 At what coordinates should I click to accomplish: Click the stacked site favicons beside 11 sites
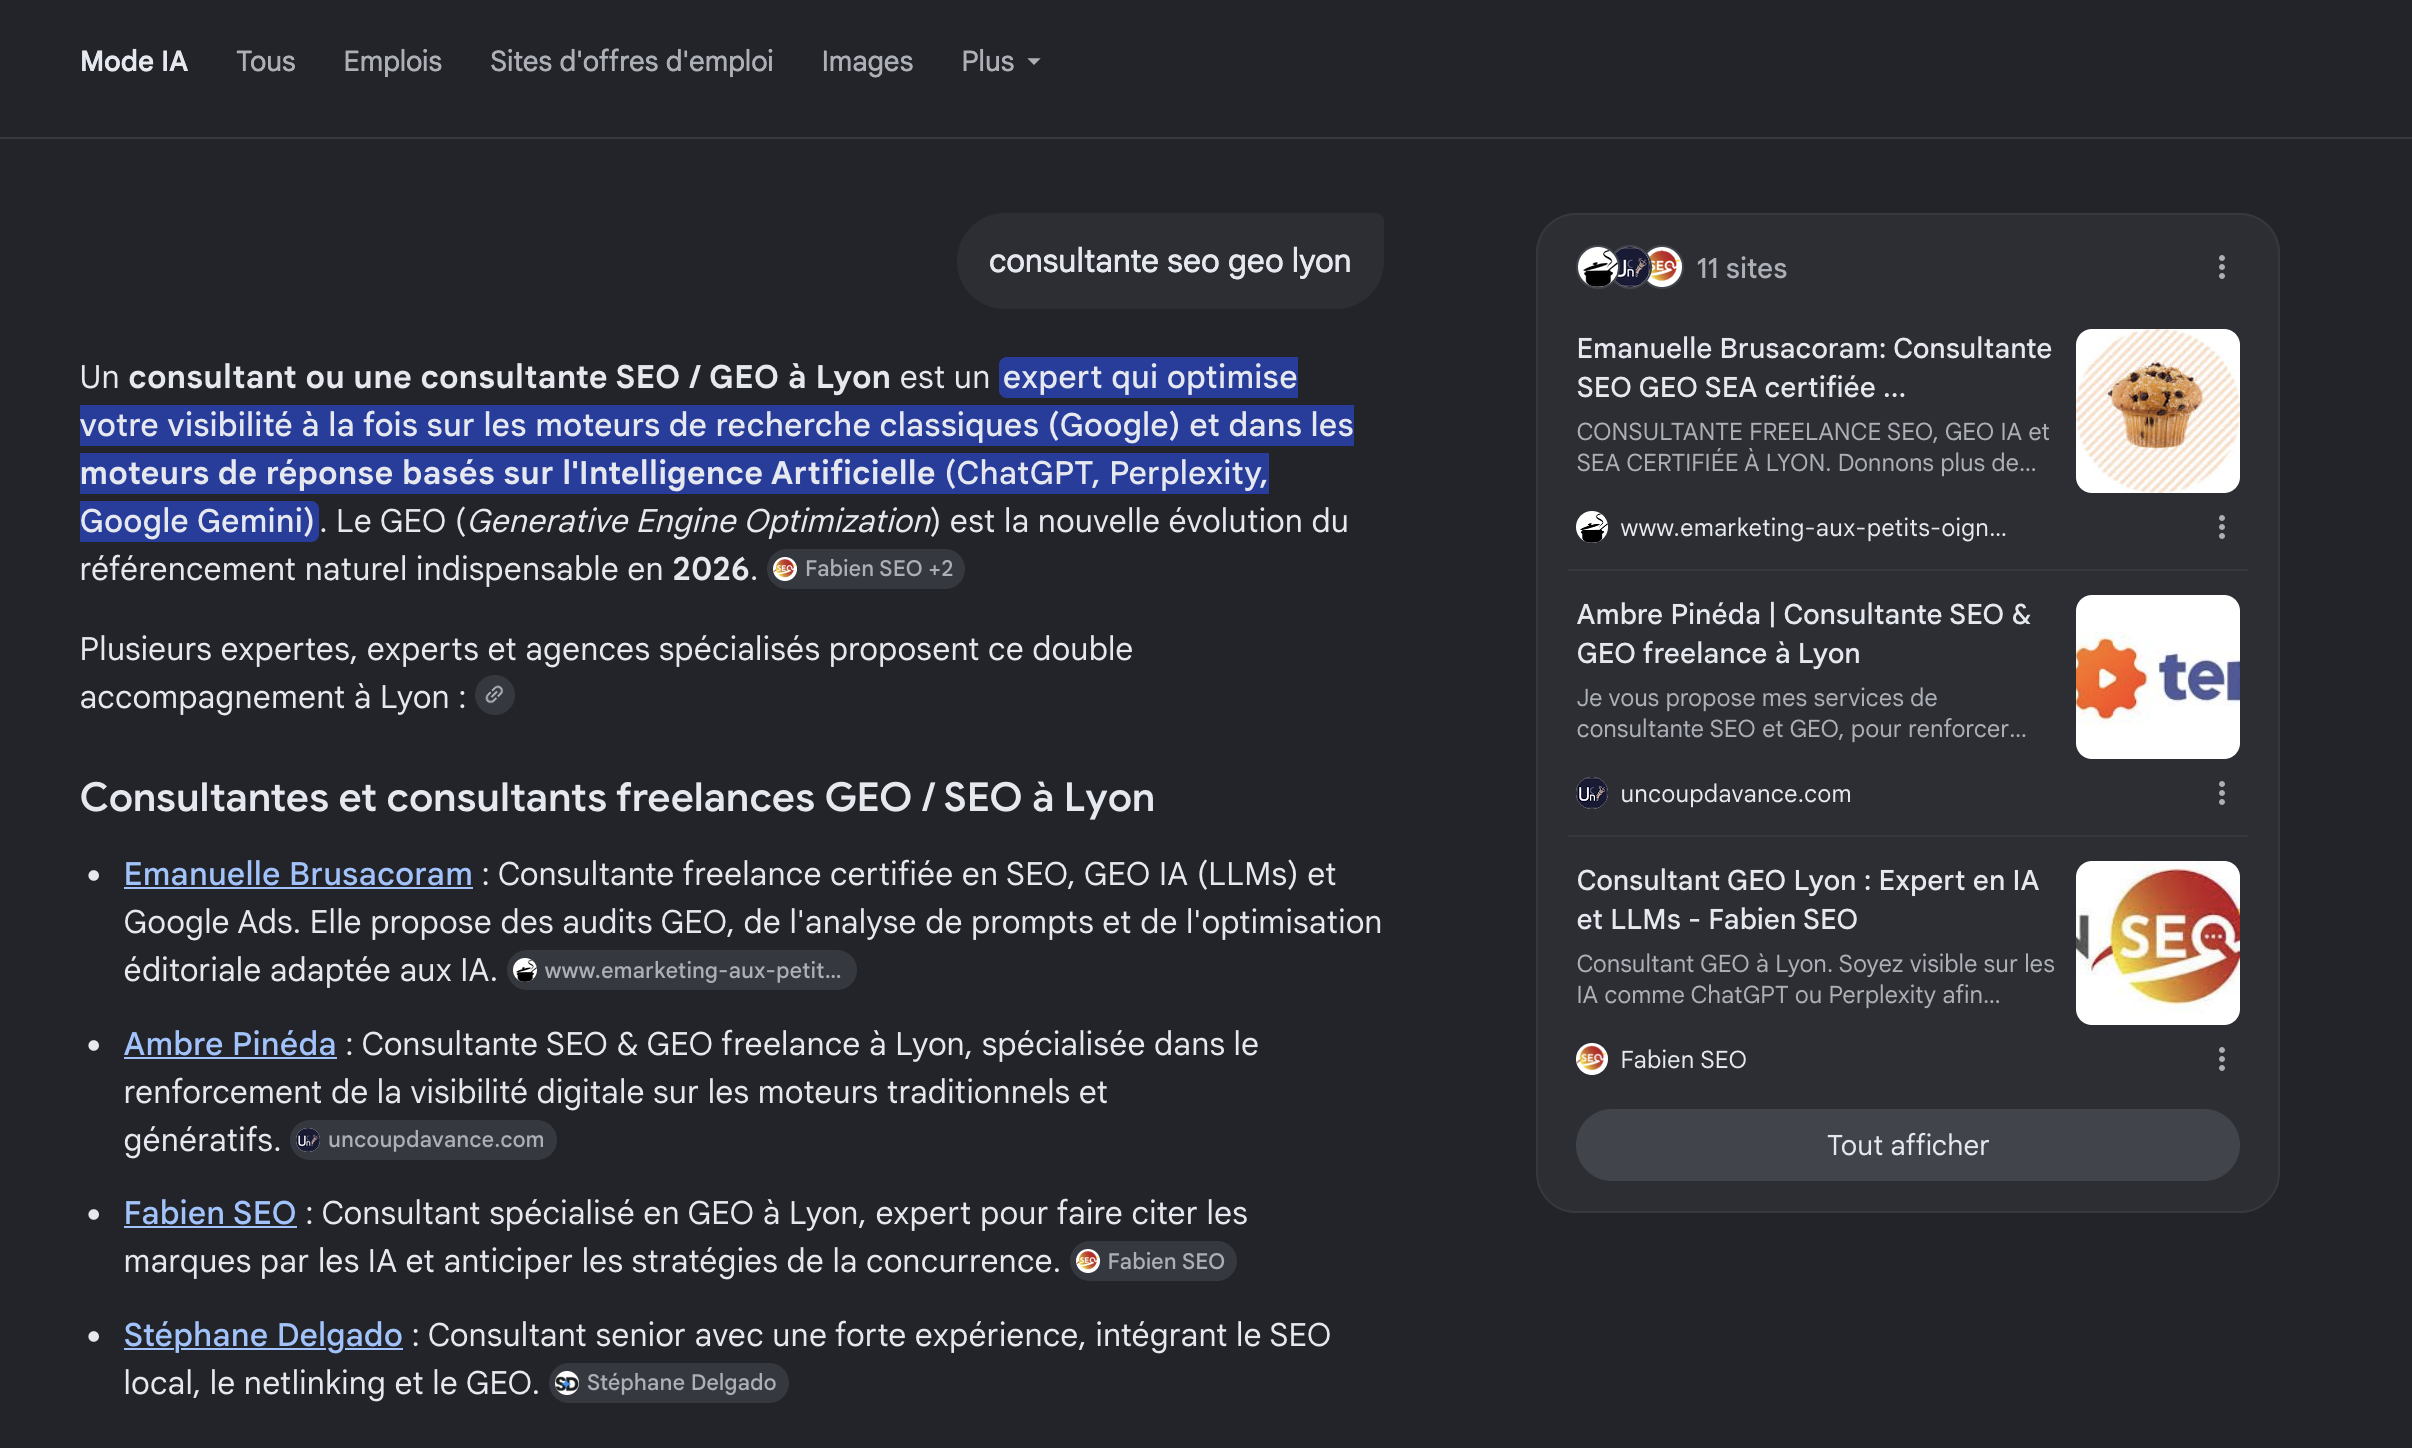pos(1629,267)
